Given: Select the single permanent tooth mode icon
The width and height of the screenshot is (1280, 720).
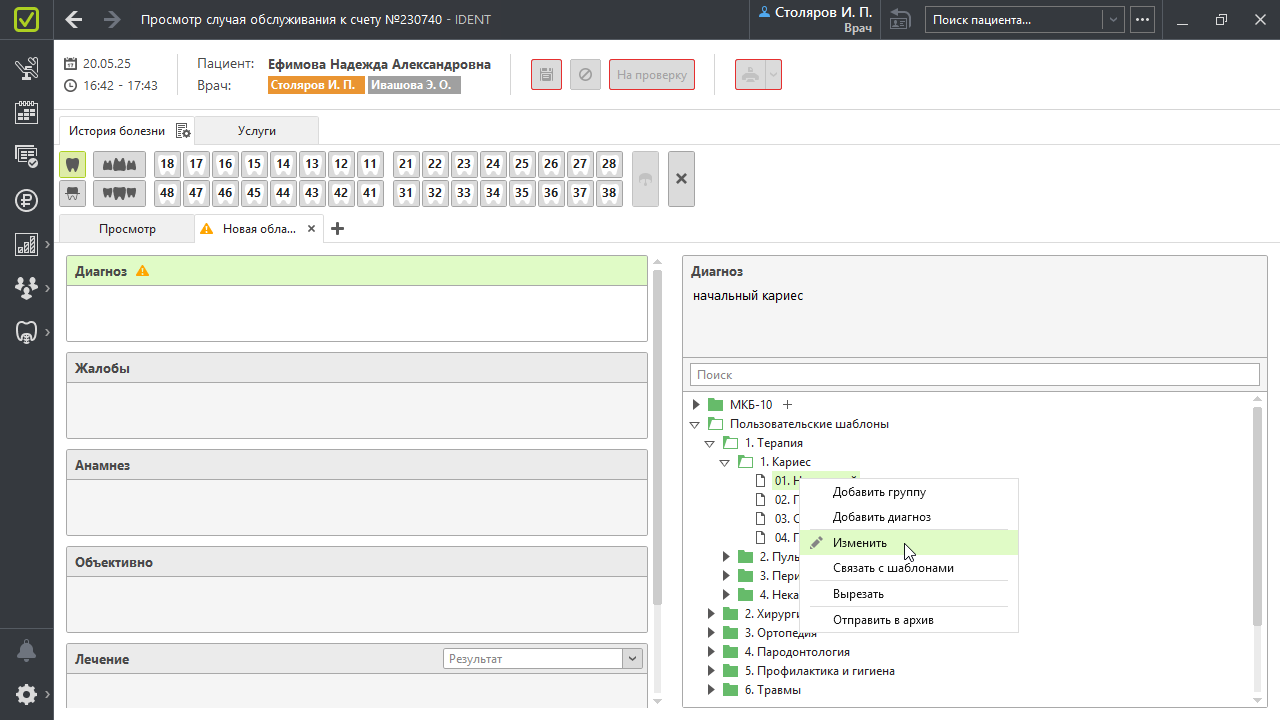Looking at the screenshot, I should click(x=72, y=165).
